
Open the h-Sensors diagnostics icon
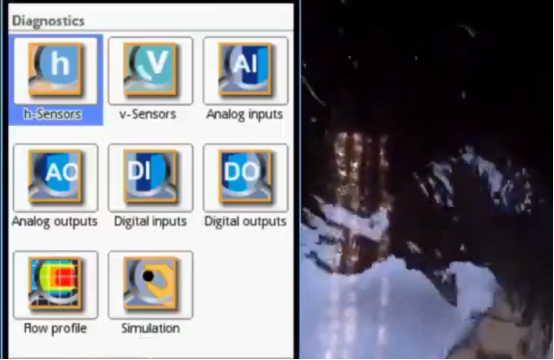tap(55, 70)
